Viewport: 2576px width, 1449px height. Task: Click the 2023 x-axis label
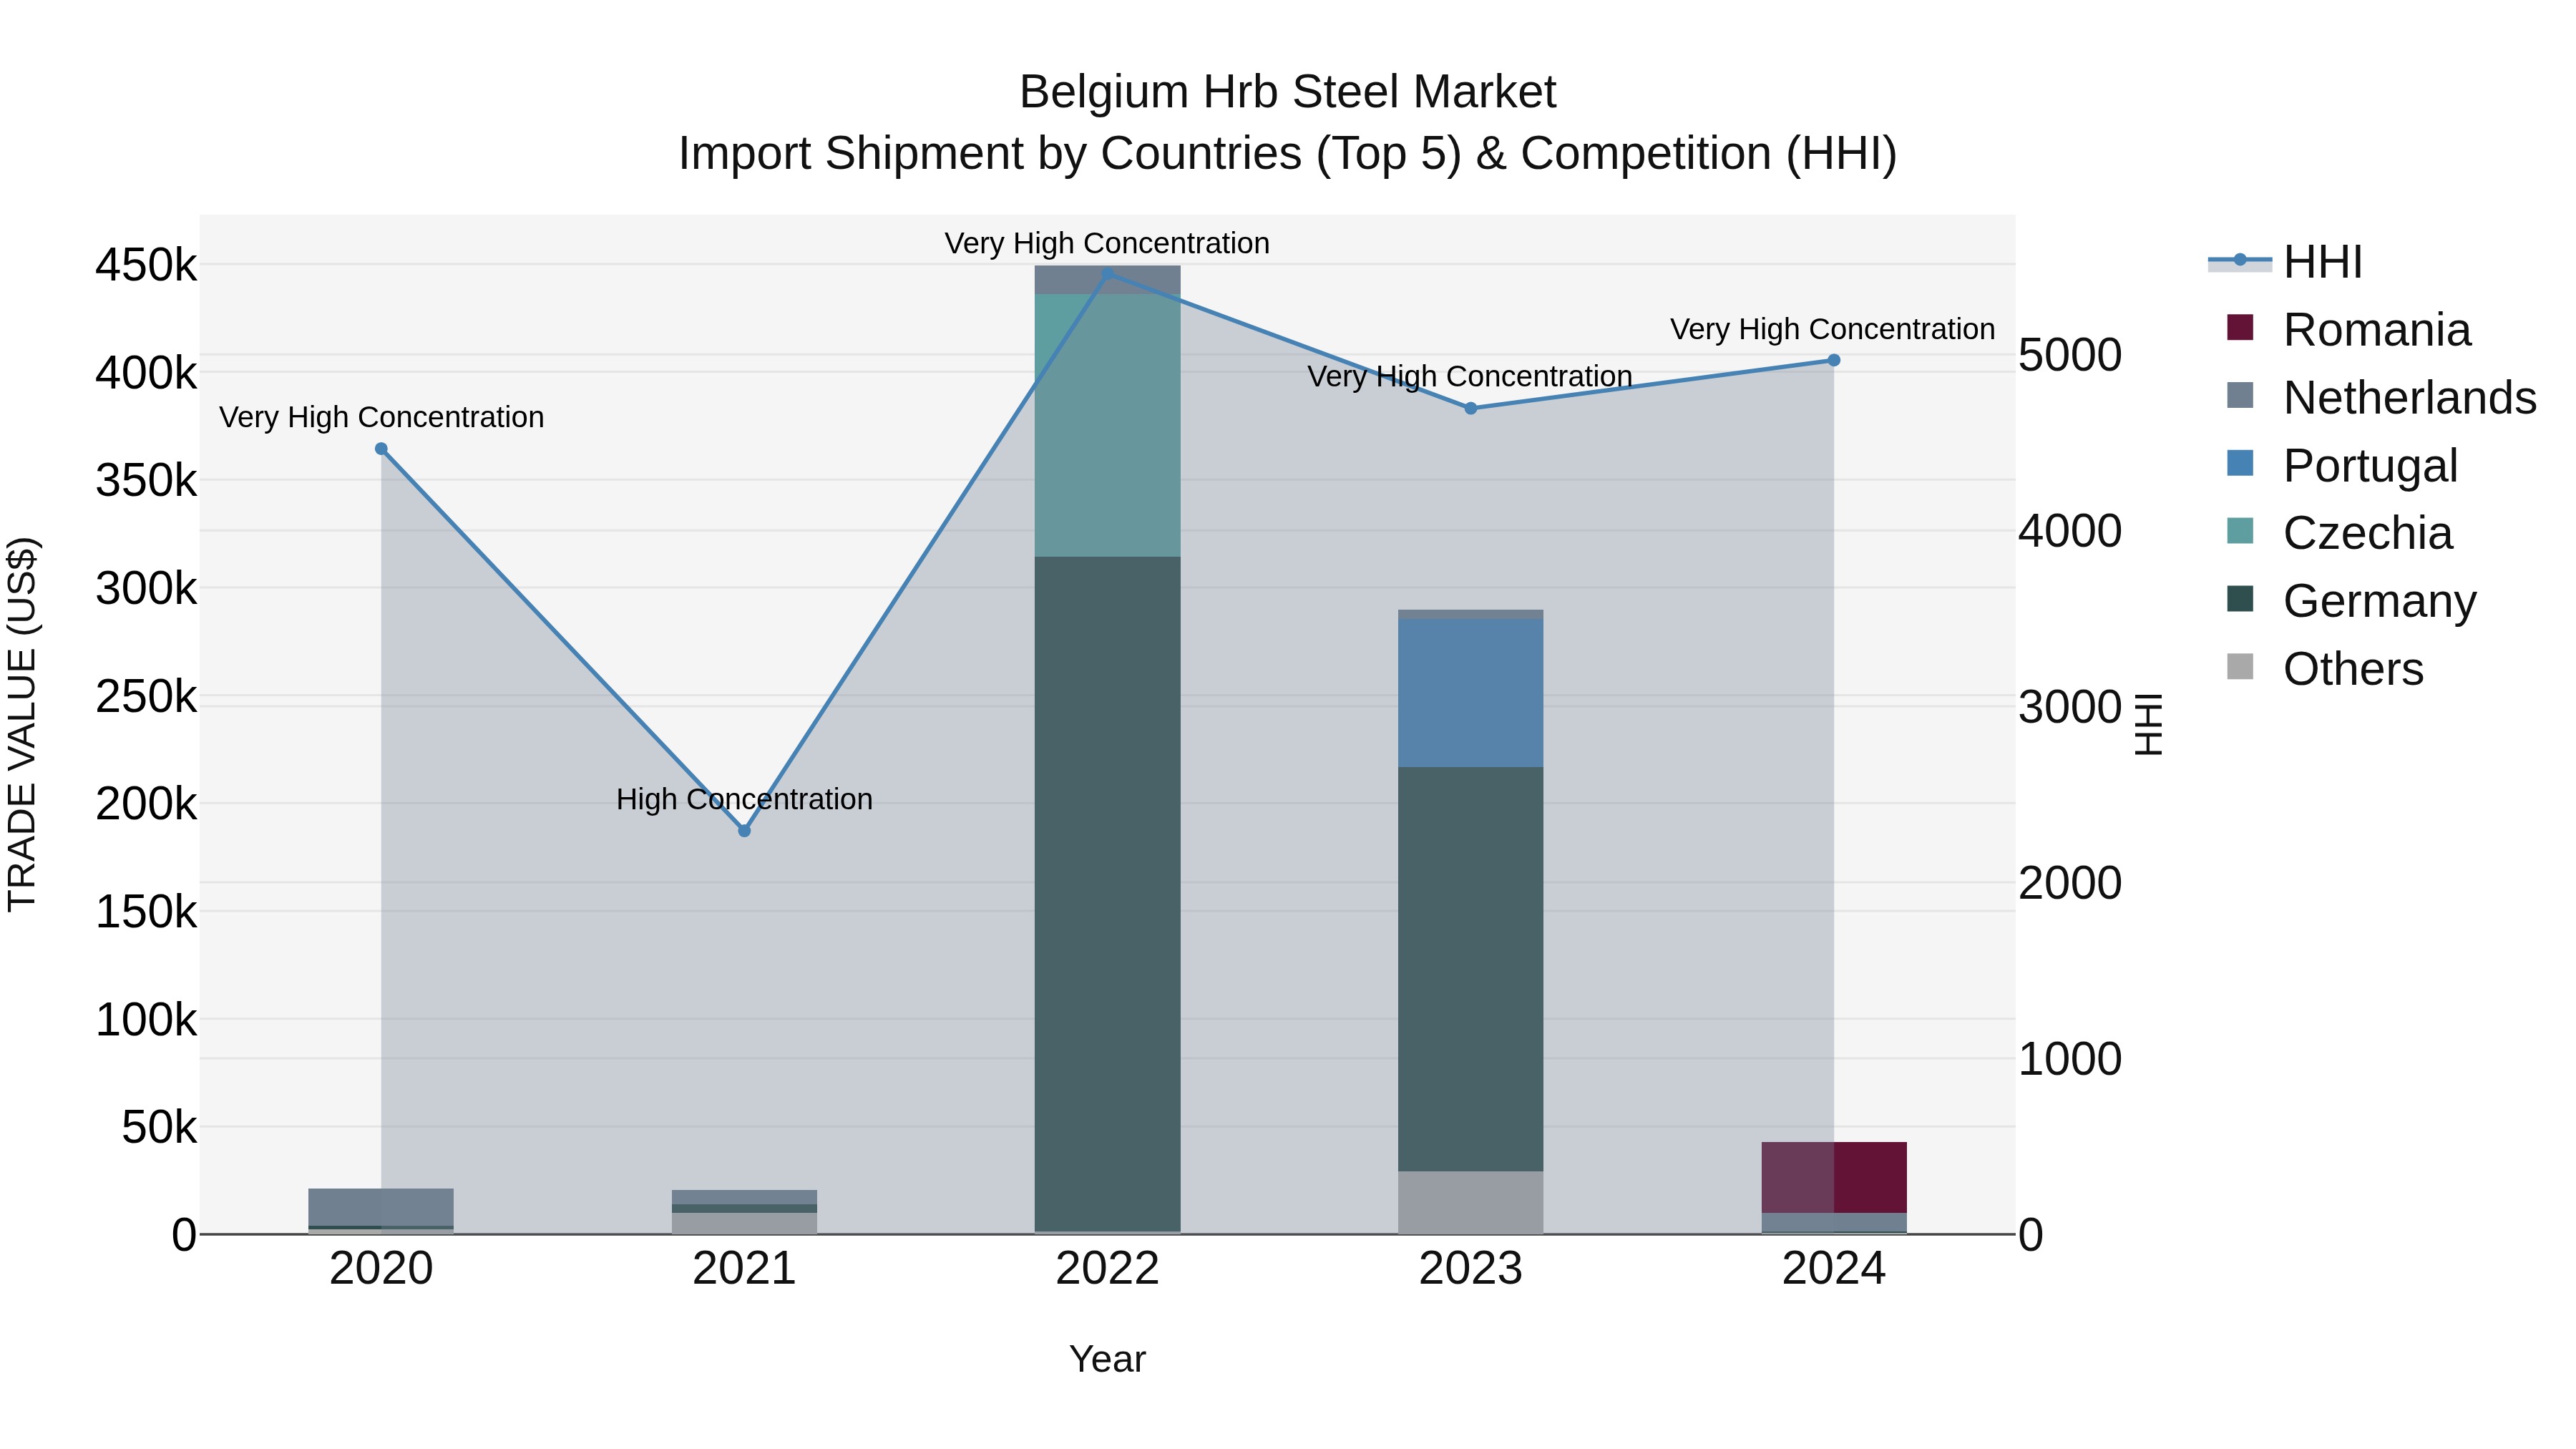pos(1470,1269)
